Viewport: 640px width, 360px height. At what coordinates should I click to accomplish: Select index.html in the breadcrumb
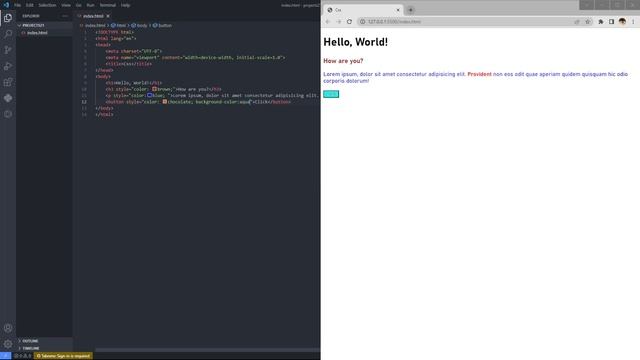pyautogui.click(x=95, y=25)
